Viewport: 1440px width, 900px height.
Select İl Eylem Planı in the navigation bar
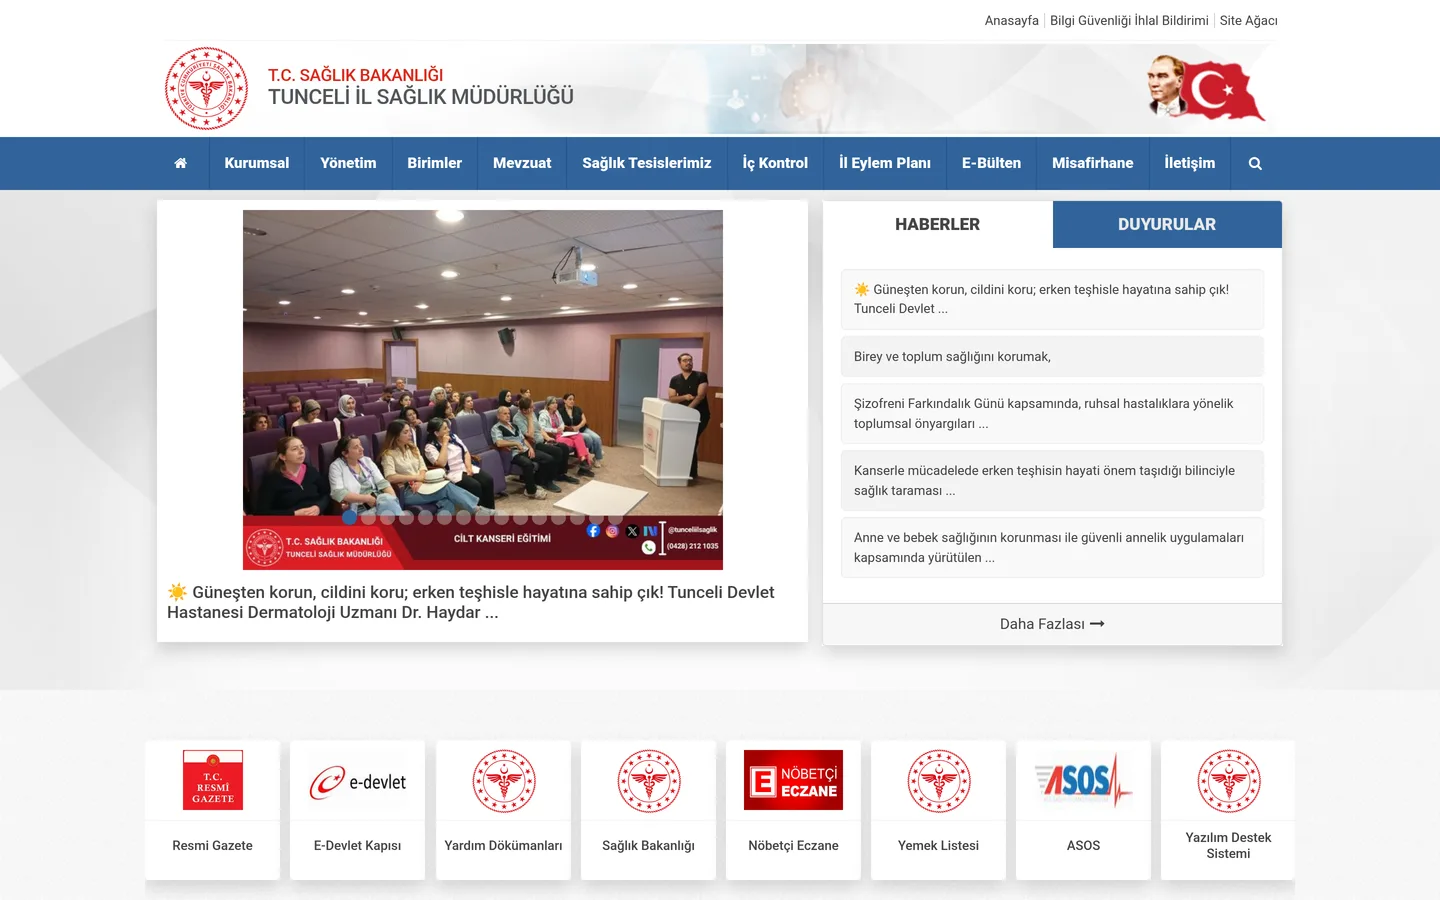tap(885, 163)
